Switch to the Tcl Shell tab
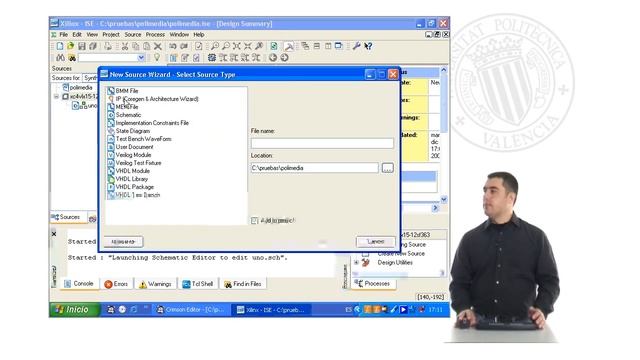Image resolution: width=640 pixels, height=360 pixels. (198, 284)
